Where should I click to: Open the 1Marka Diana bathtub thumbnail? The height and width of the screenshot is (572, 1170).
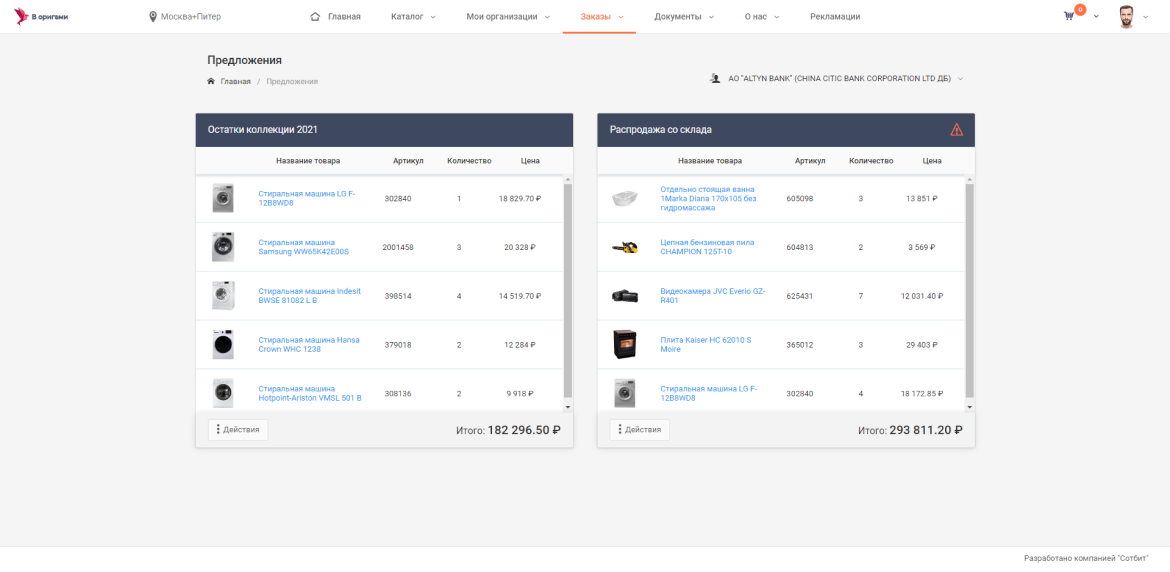[625, 198]
